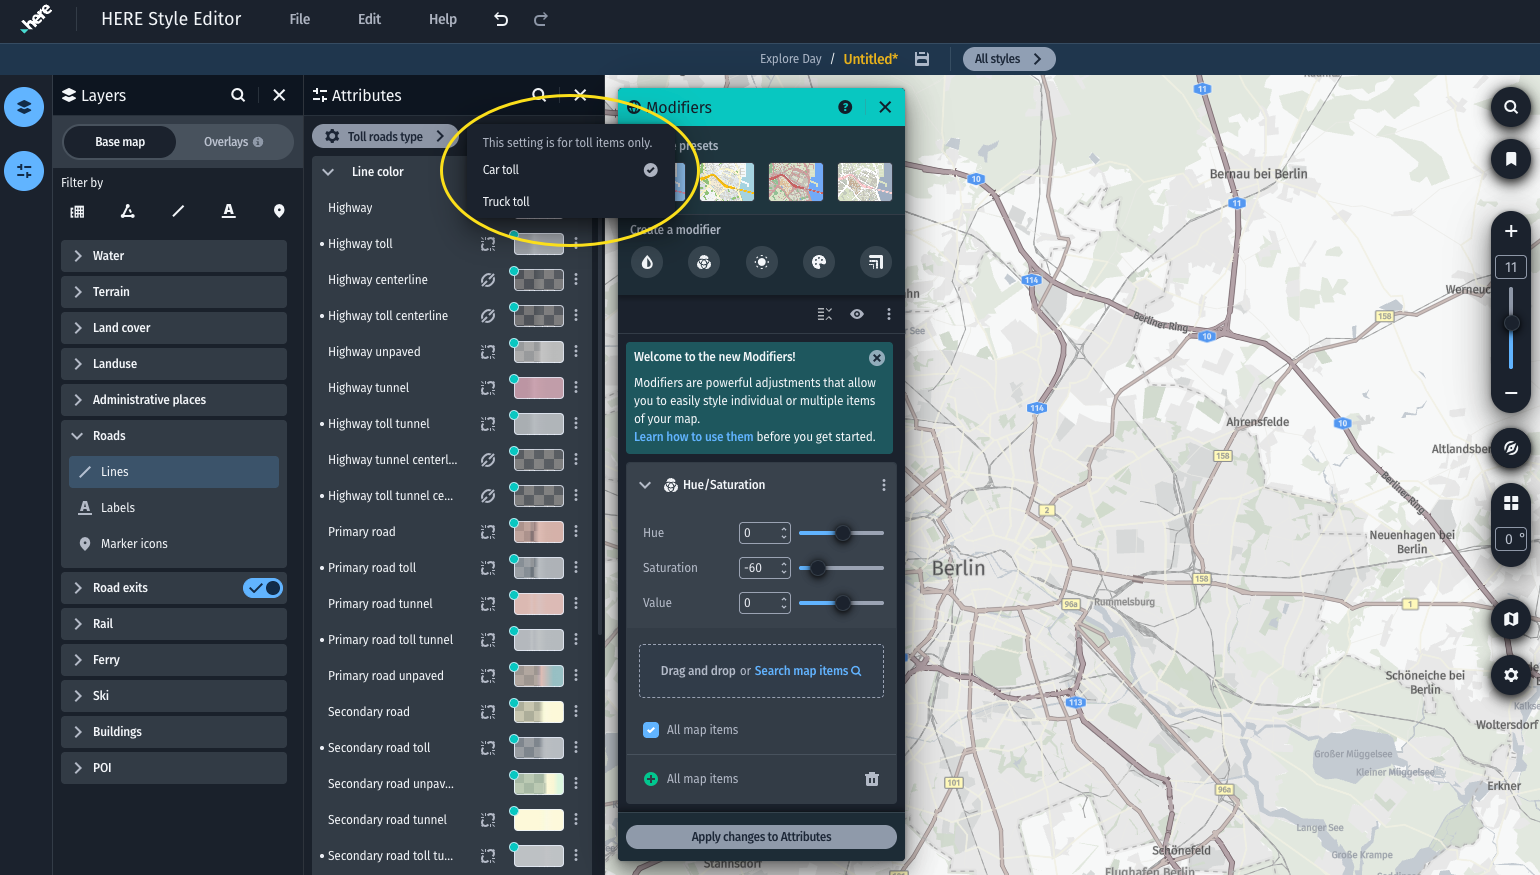Viewport: 1540px width, 875px height.
Task: Create a Hue/Saturation modifier icon
Action: (704, 262)
